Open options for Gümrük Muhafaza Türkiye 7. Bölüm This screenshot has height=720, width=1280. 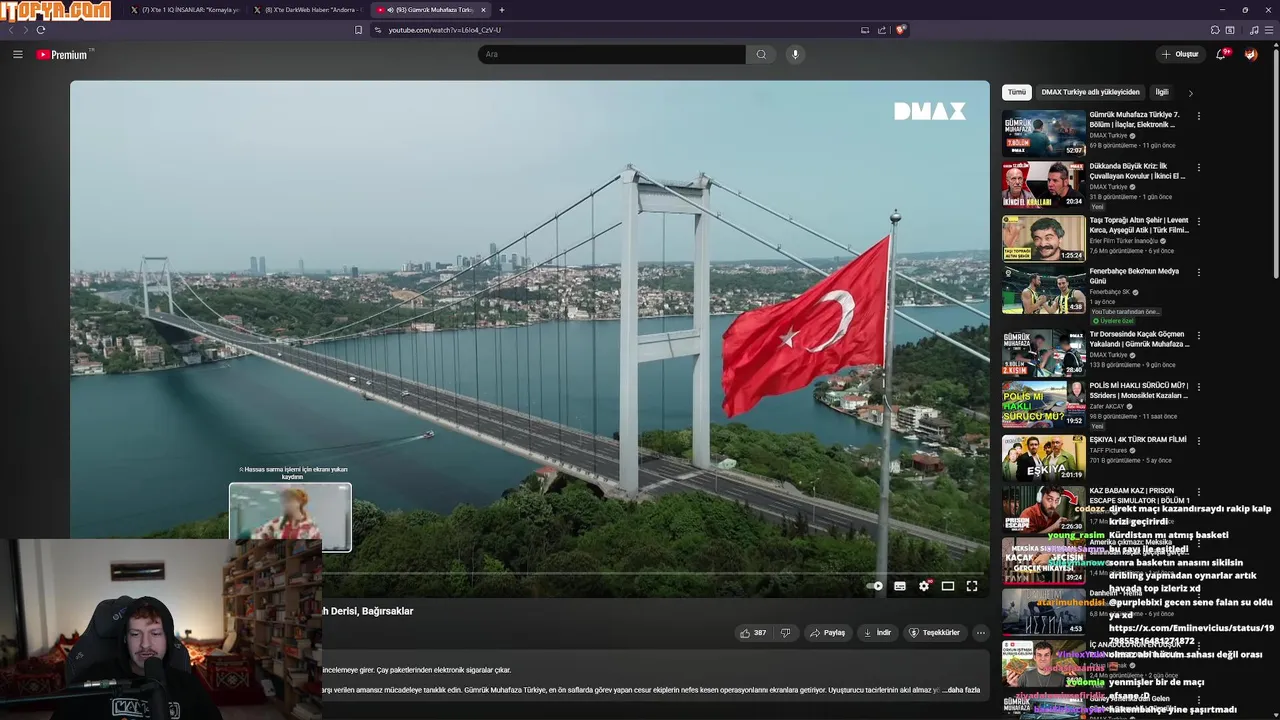tap(1199, 116)
